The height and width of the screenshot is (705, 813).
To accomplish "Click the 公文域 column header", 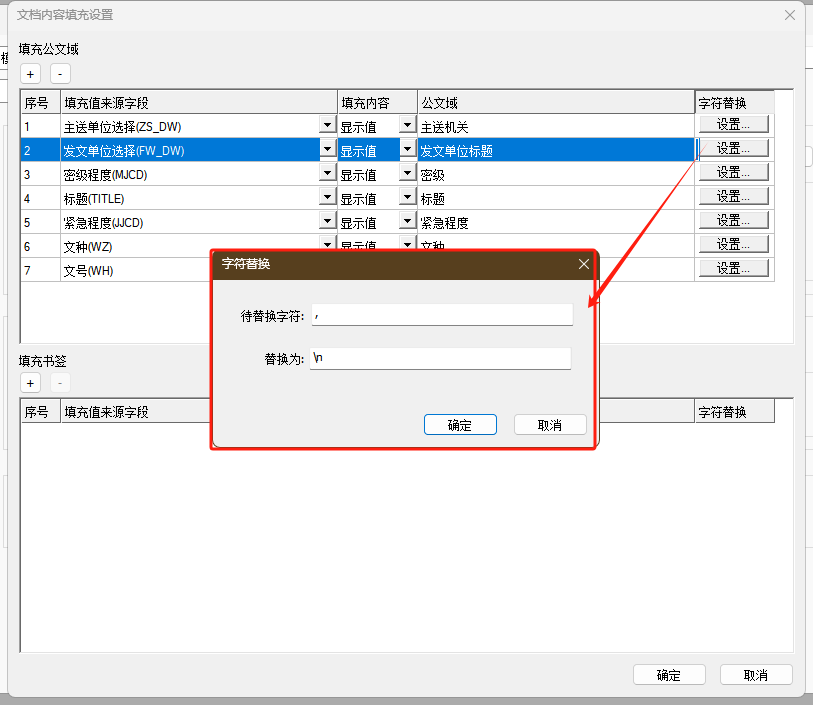I will 555,102.
